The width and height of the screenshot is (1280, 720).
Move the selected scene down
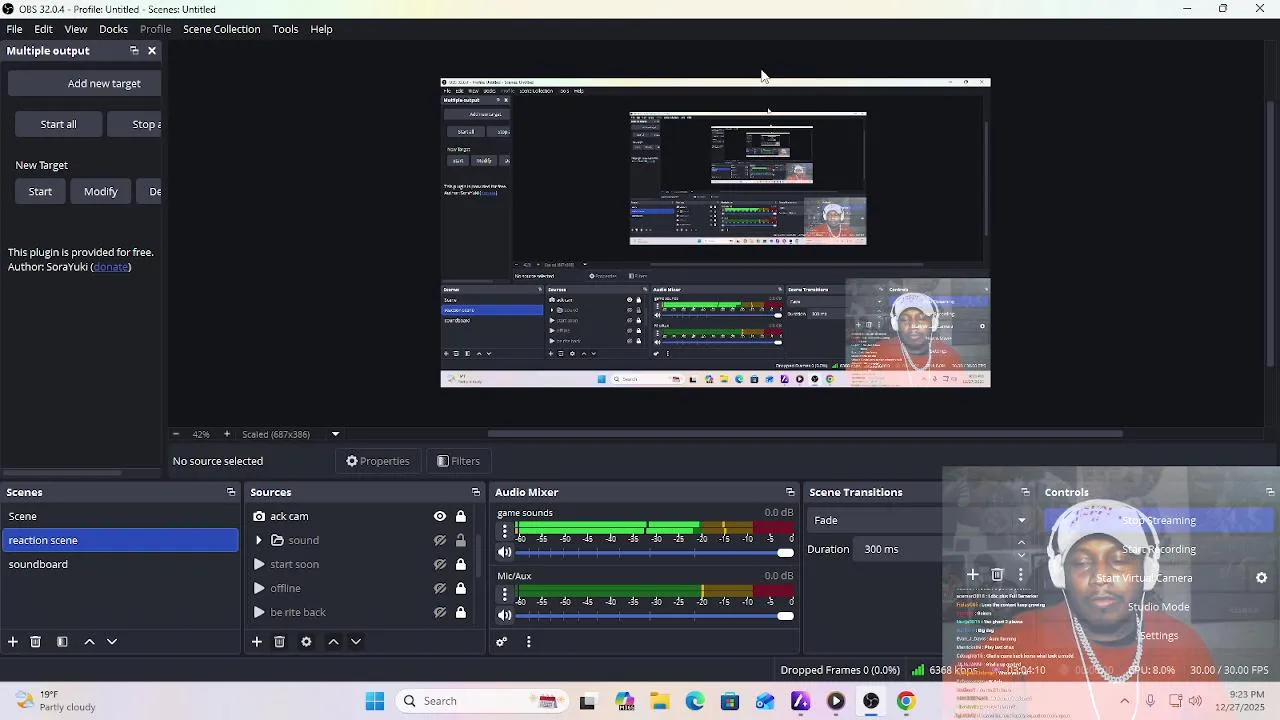[x=112, y=642]
